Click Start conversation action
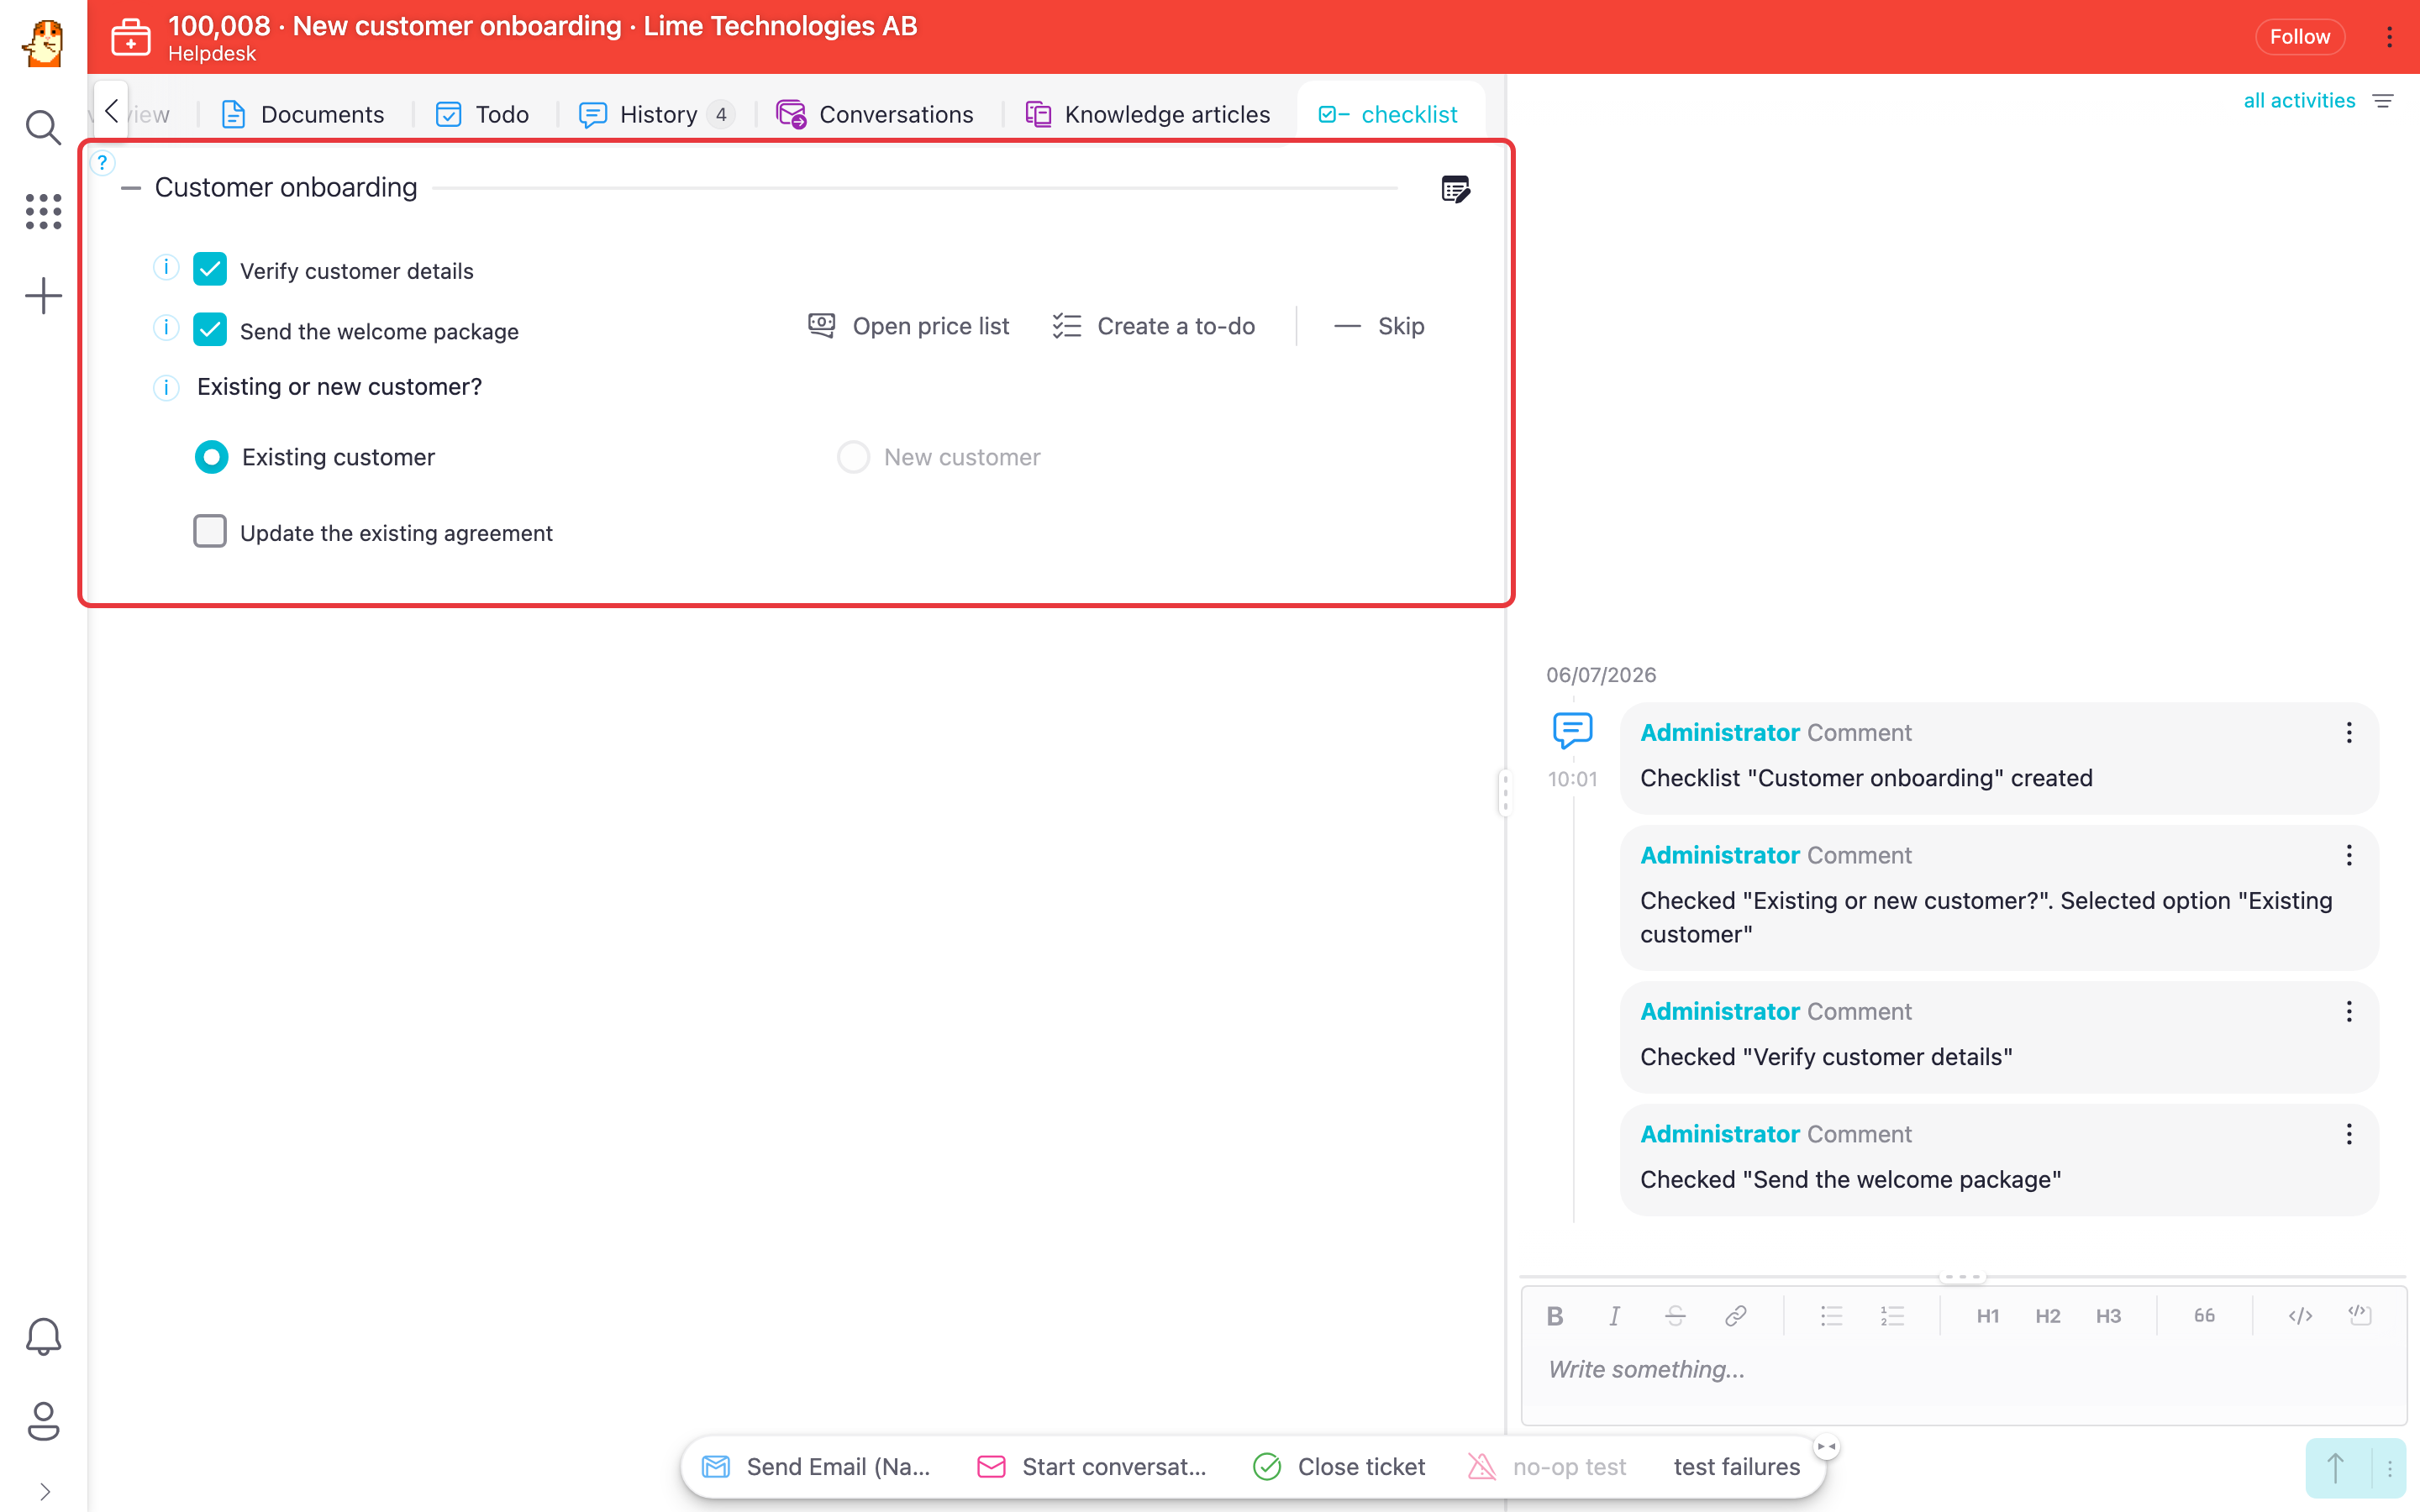Image resolution: width=2420 pixels, height=1512 pixels. pos(1092,1467)
